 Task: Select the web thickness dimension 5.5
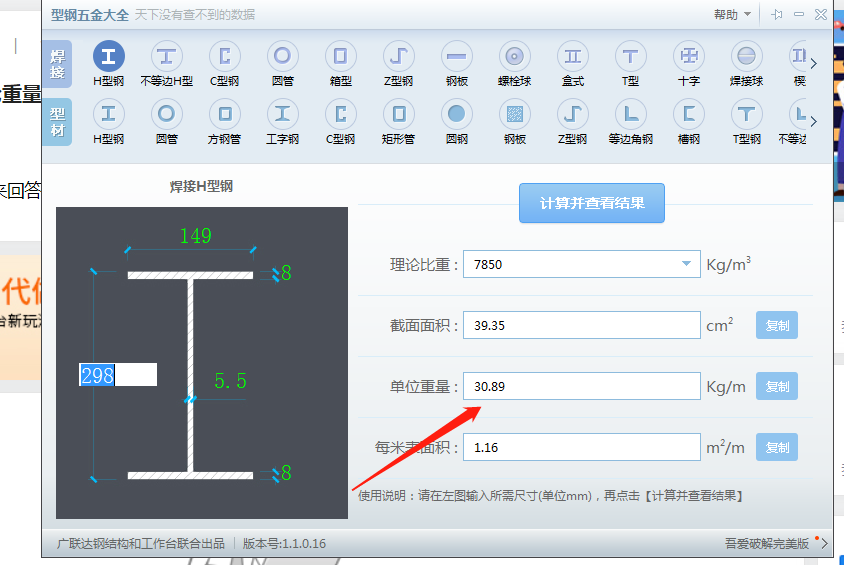tap(230, 381)
